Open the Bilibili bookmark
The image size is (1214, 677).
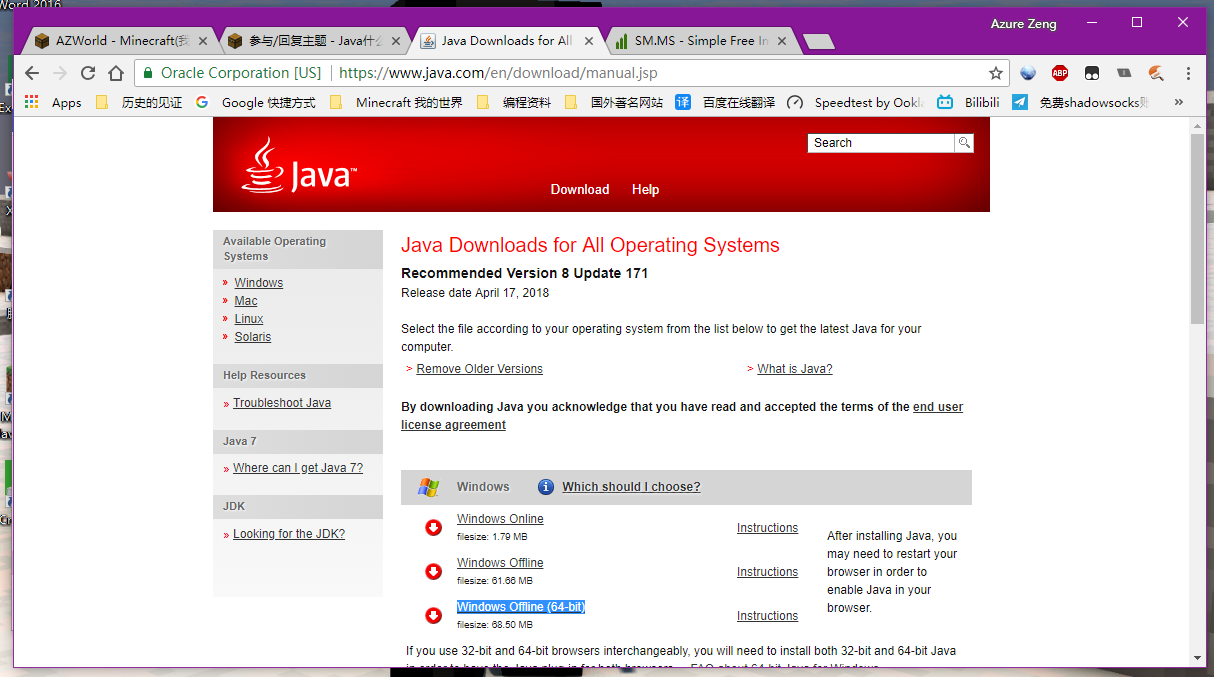[x=968, y=102]
